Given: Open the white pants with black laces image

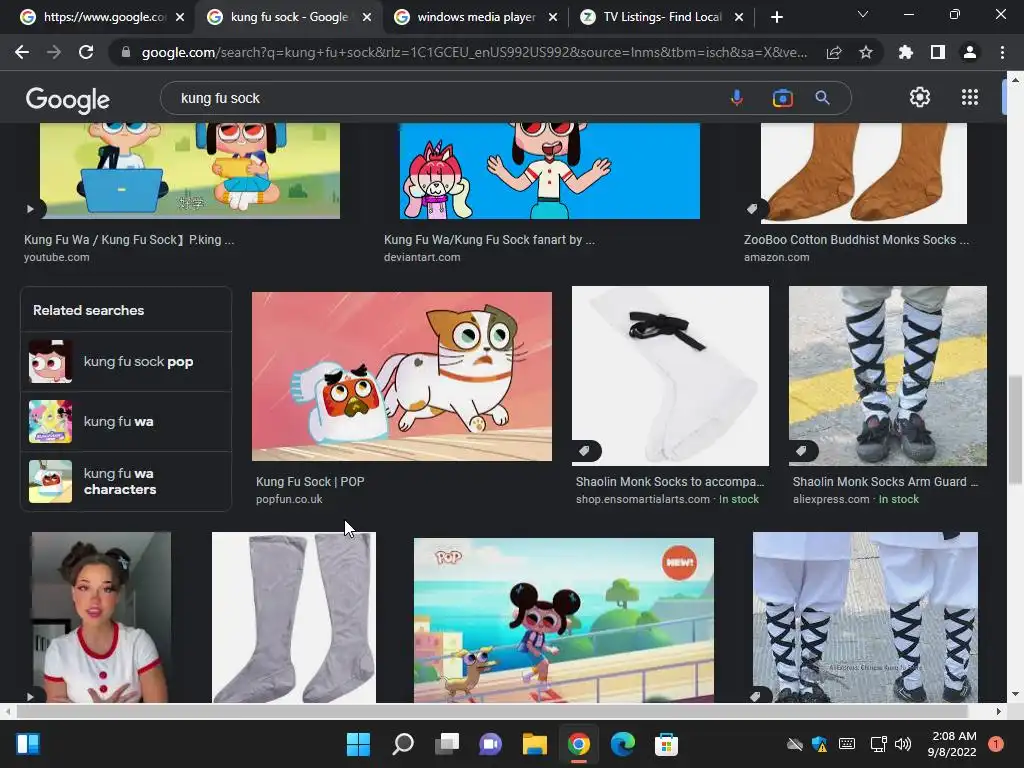Looking at the screenshot, I should click(865, 617).
